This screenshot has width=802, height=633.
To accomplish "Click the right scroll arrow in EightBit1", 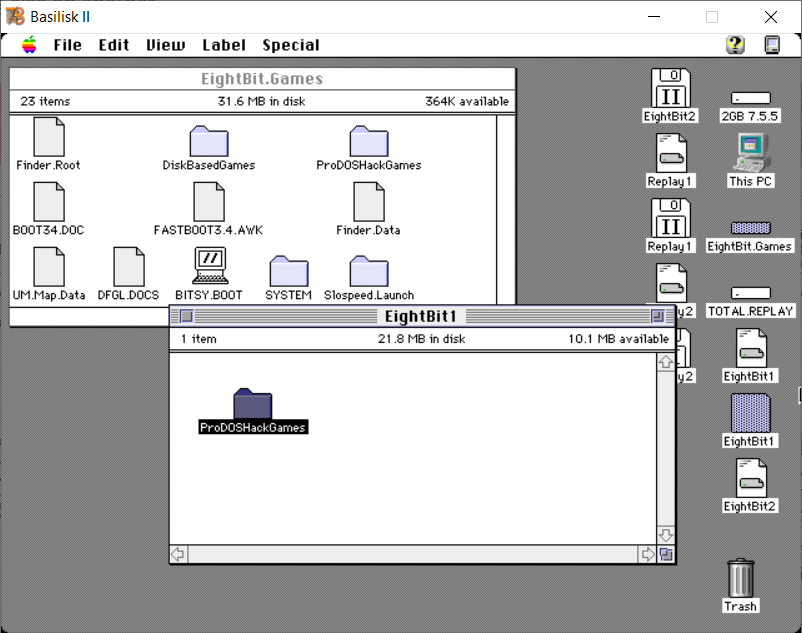I will (x=648, y=554).
